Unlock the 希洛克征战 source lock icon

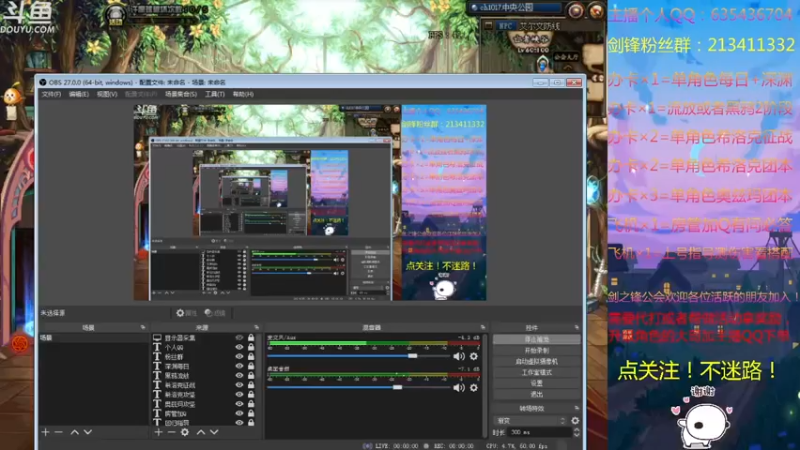(251, 385)
